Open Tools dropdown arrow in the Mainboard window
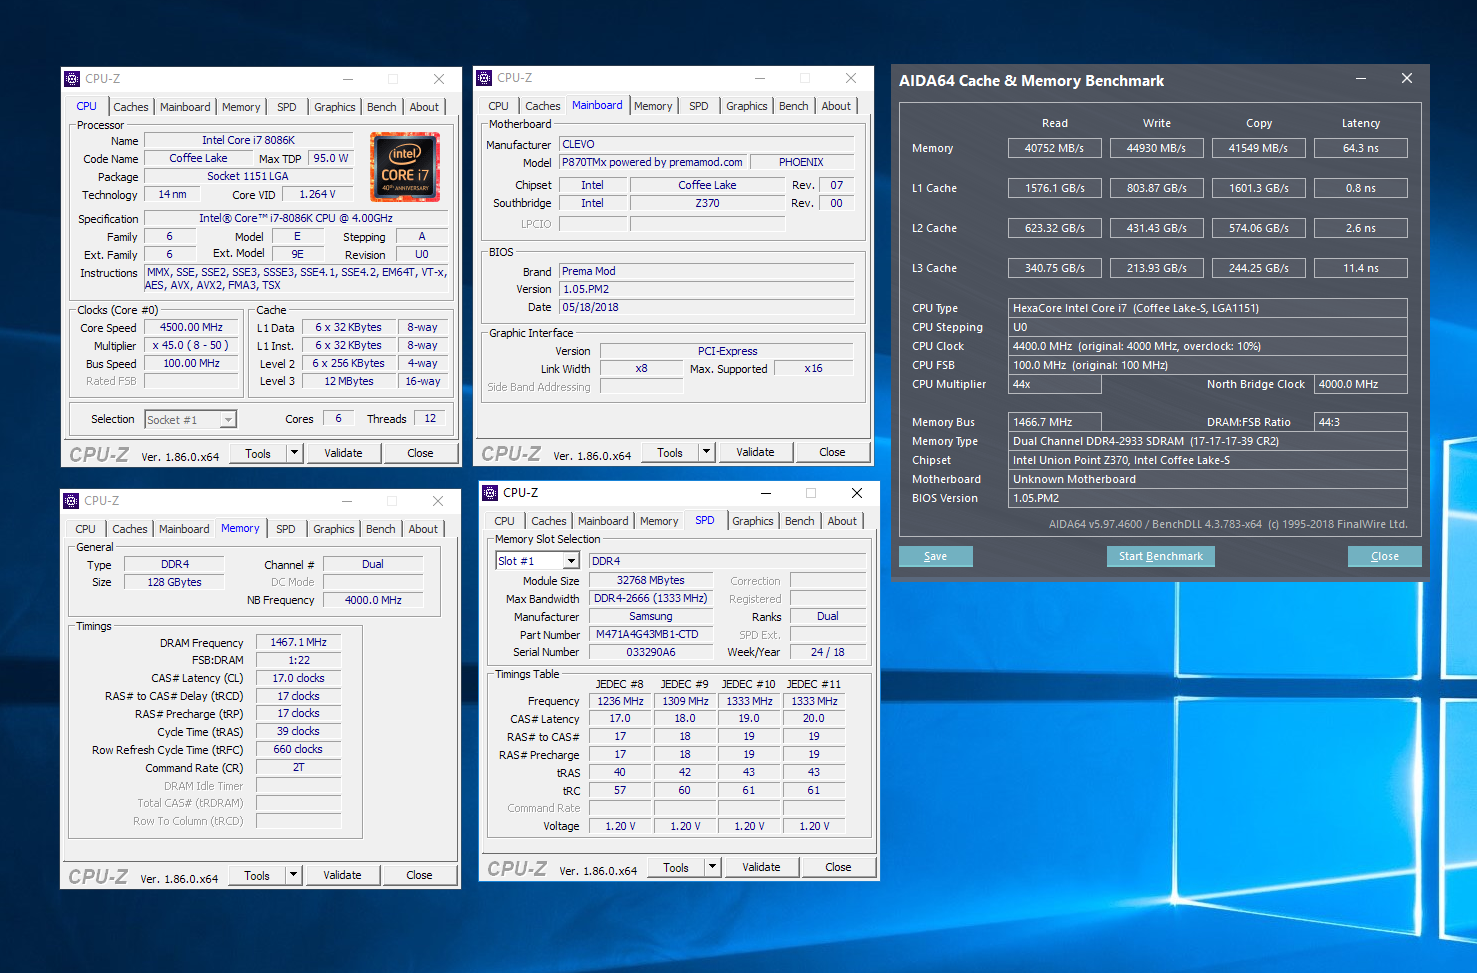Viewport: 1477px width, 973px height. [706, 452]
